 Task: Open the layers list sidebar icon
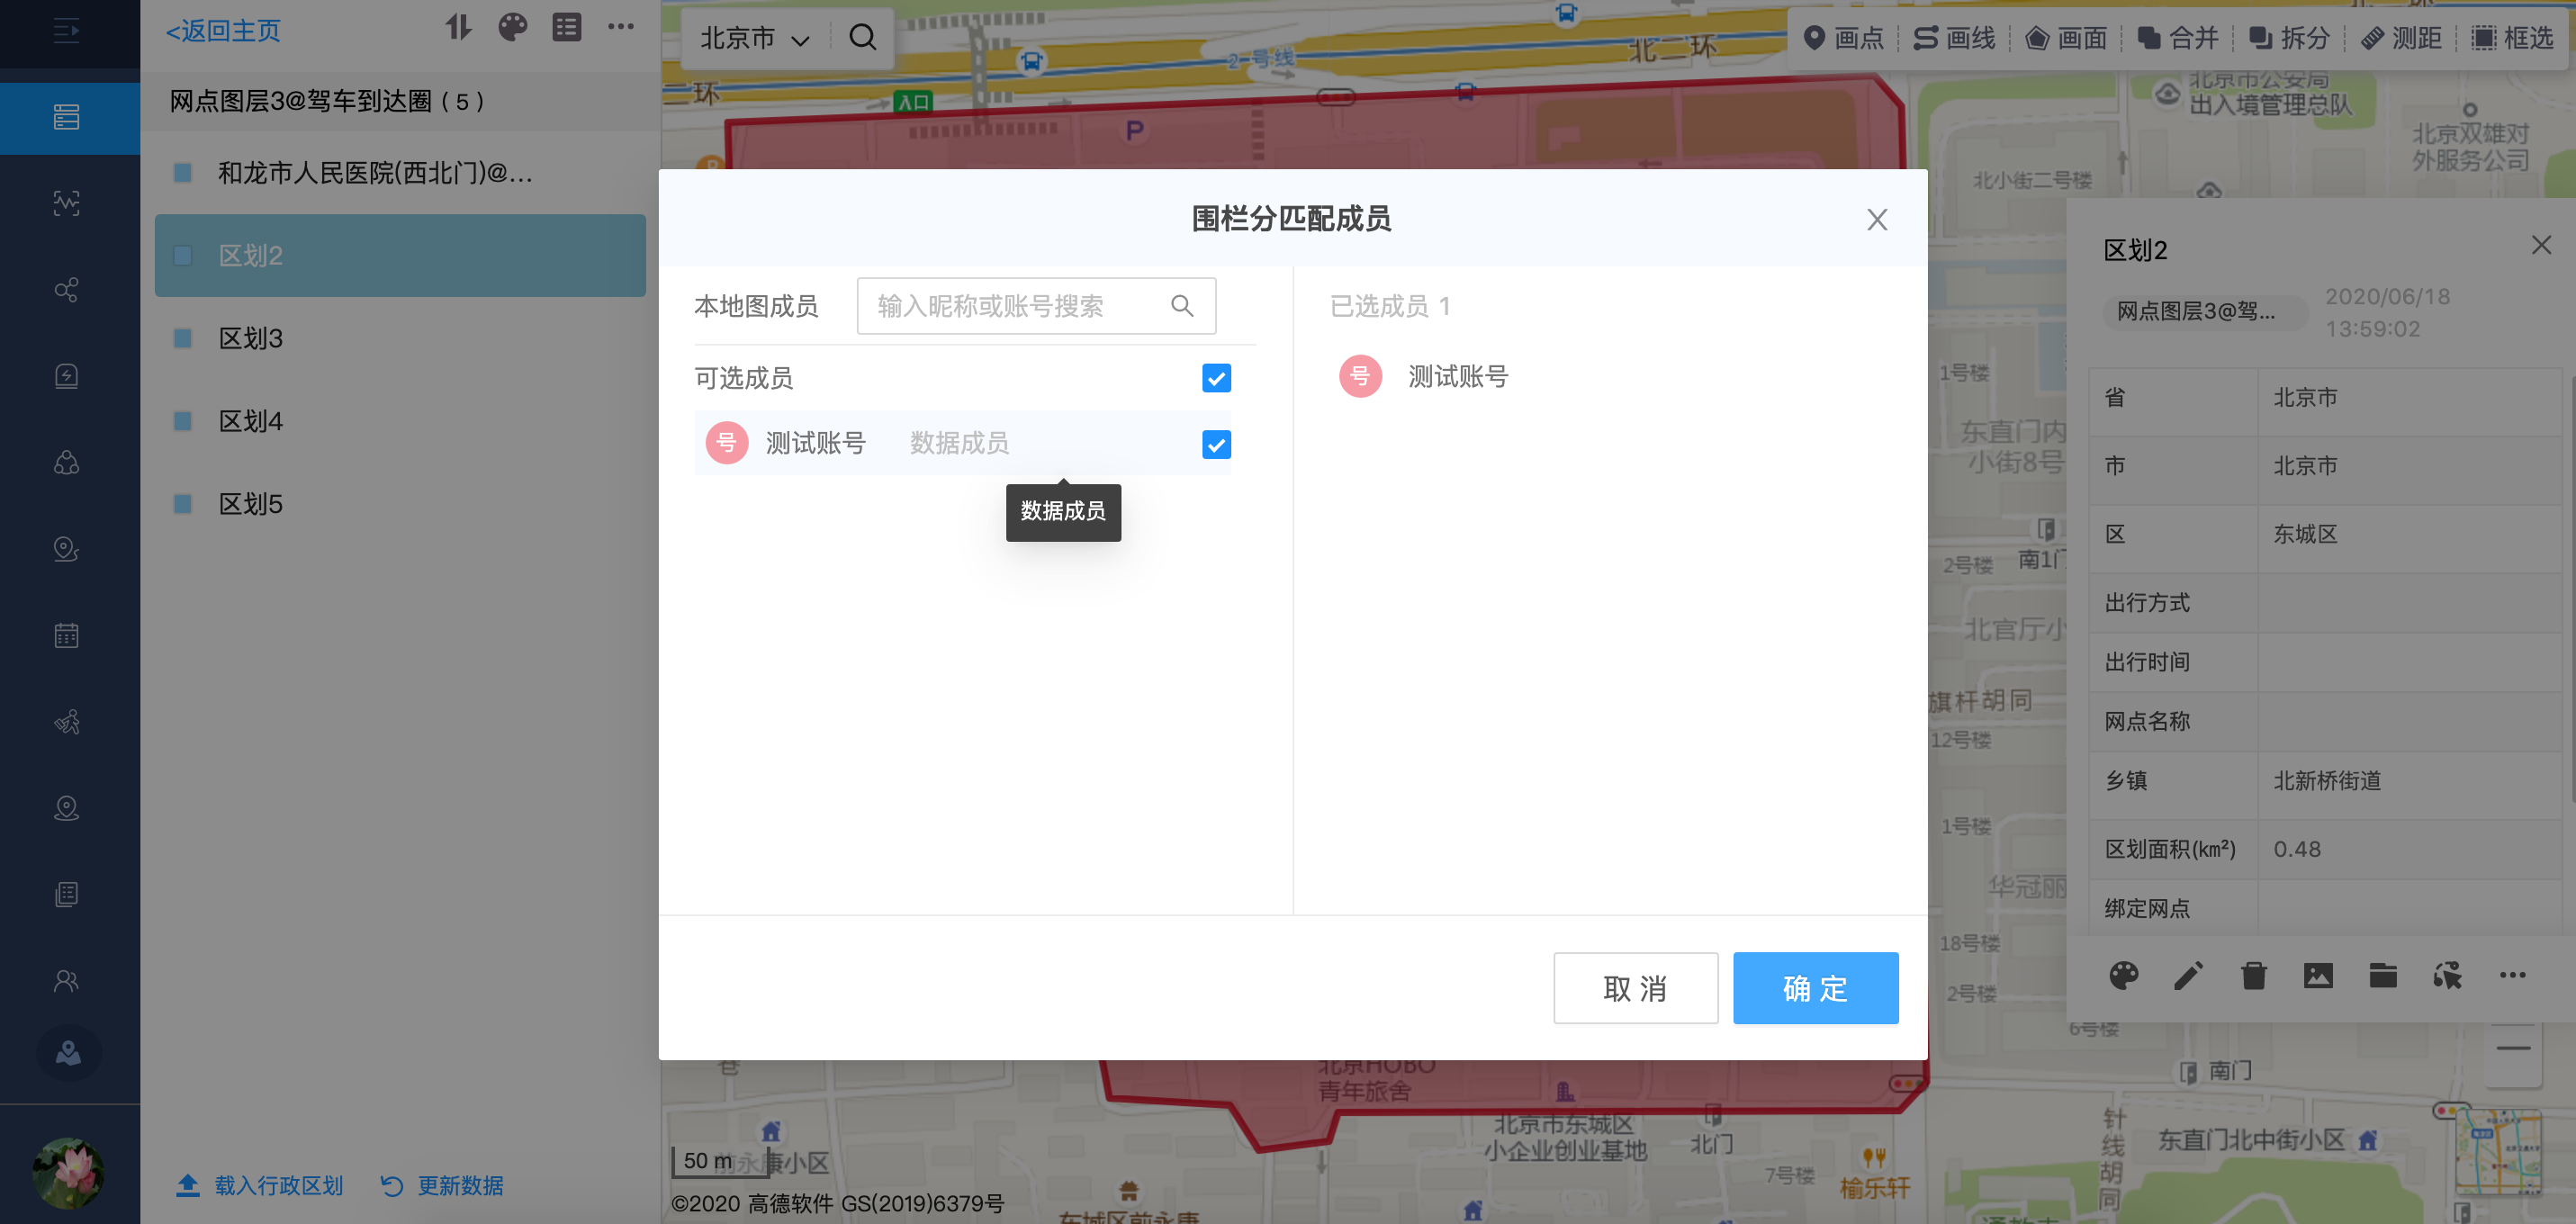coord(66,118)
